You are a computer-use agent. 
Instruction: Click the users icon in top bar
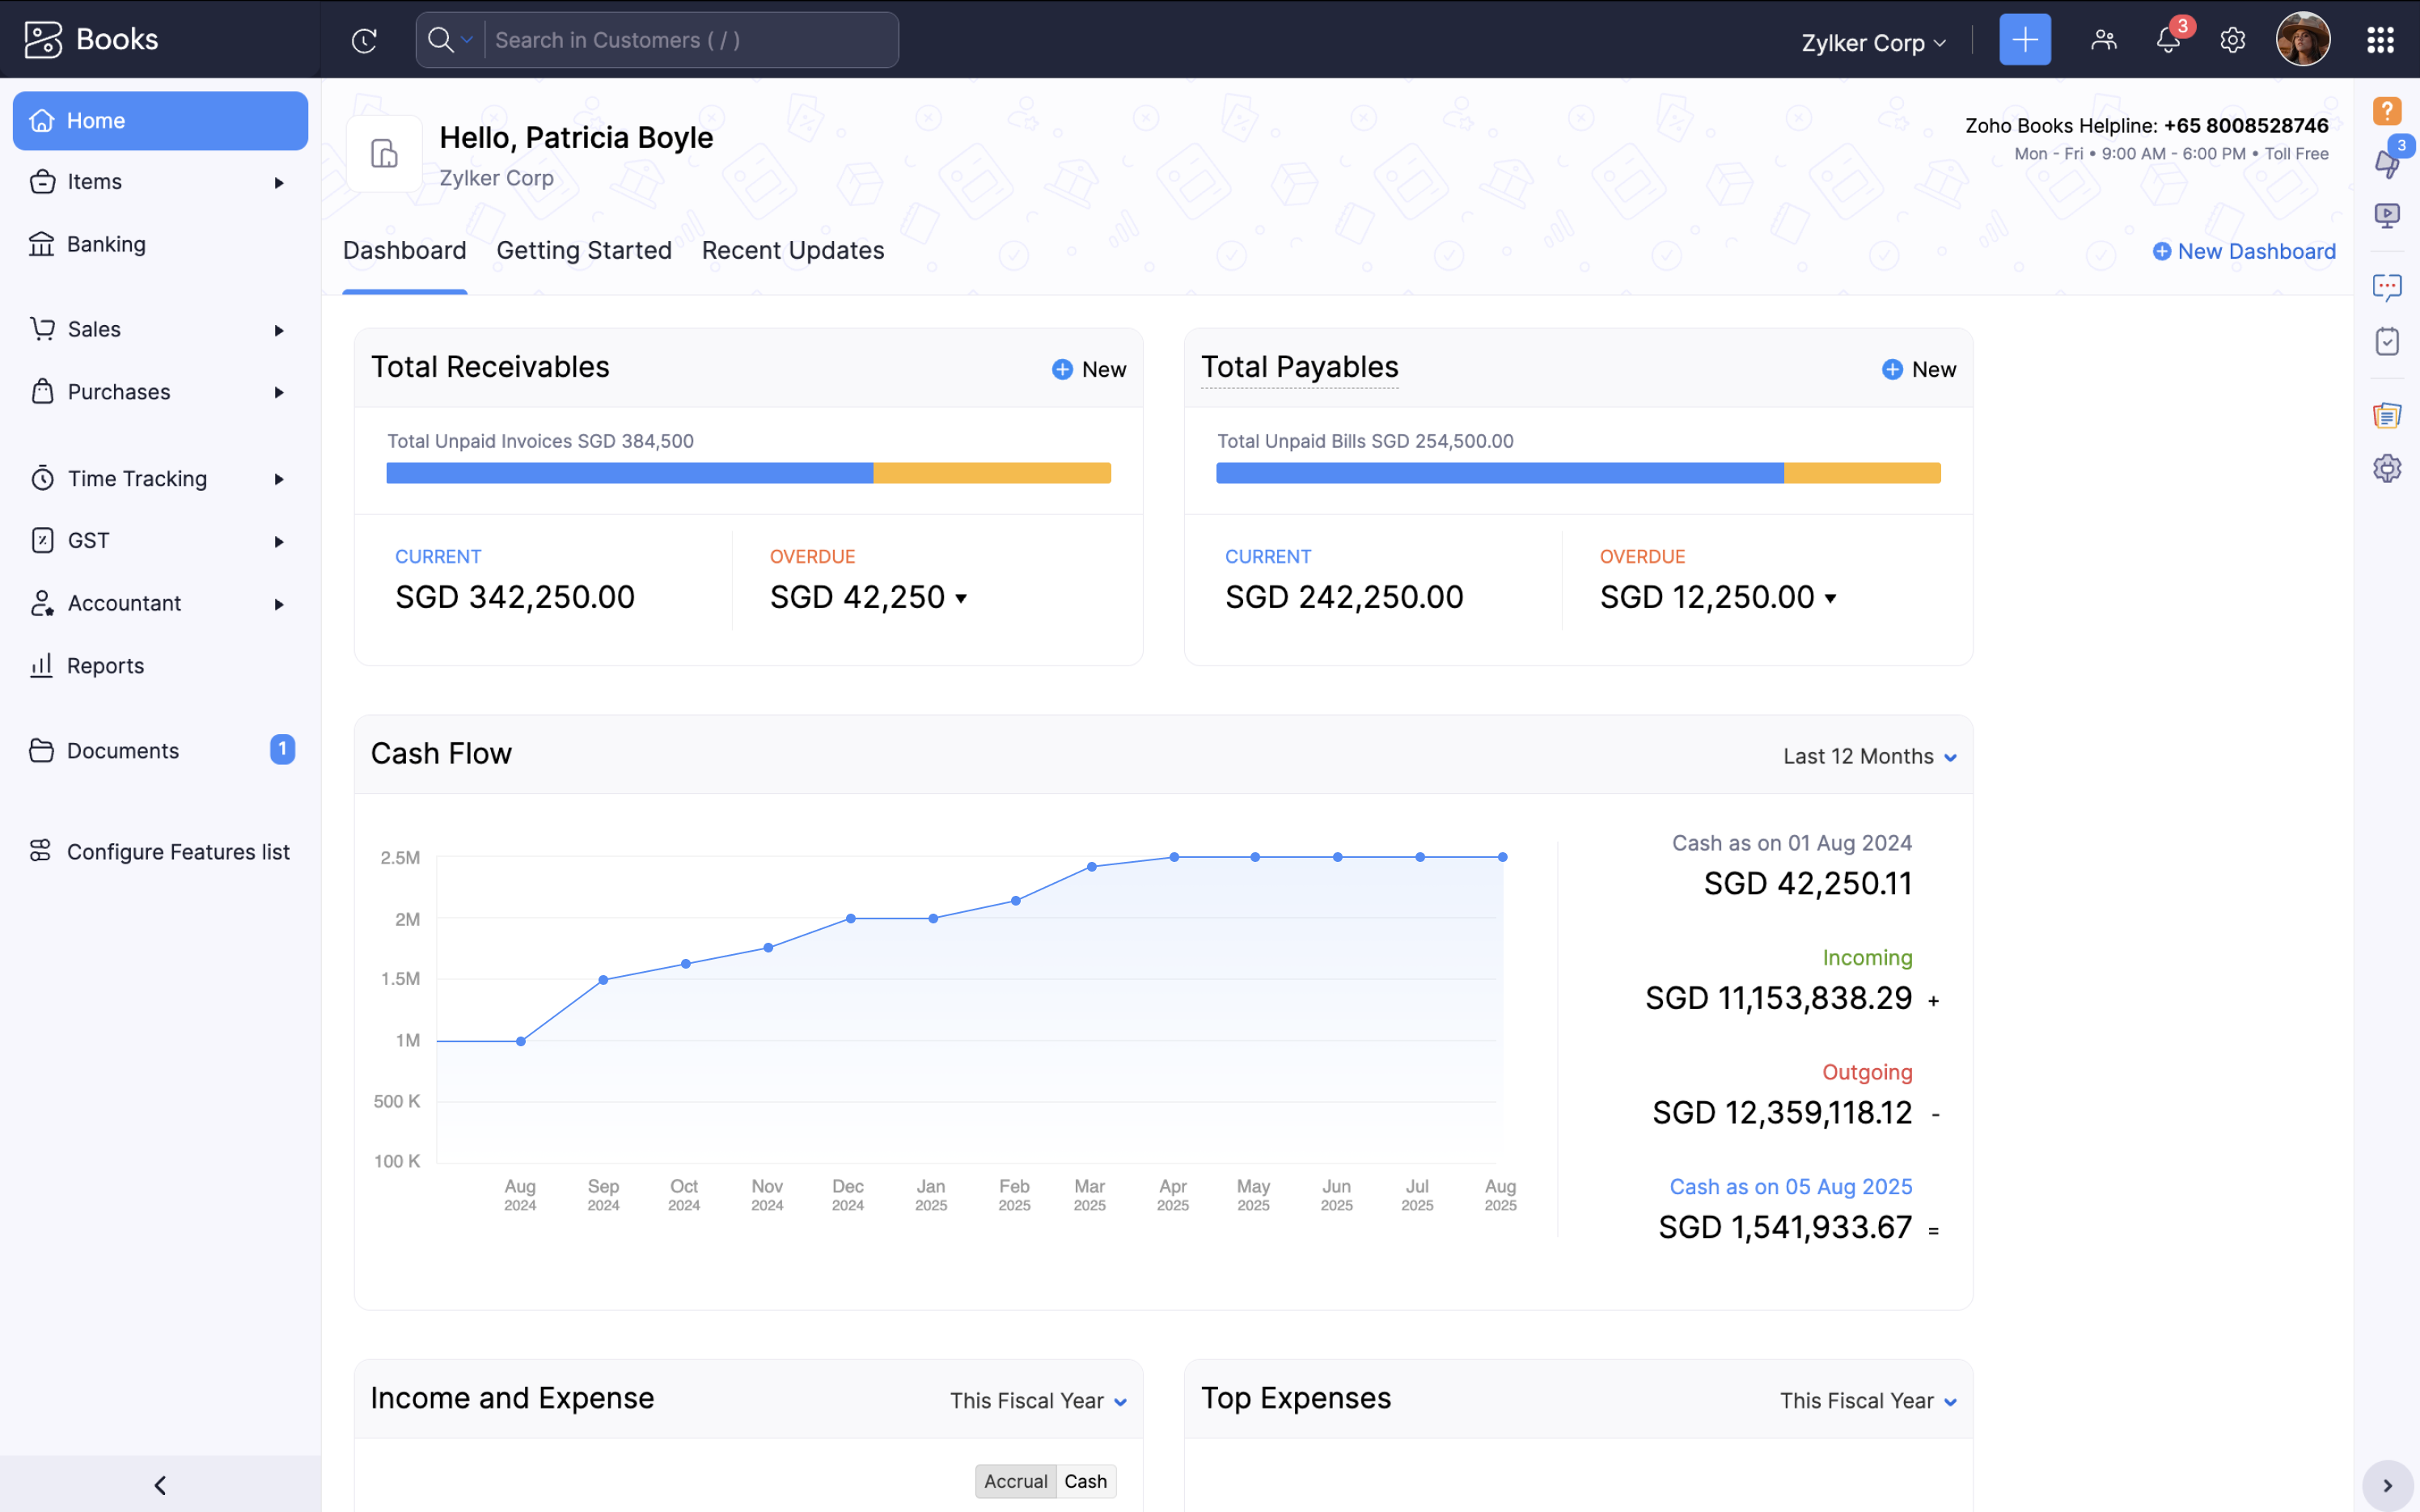[2104, 40]
